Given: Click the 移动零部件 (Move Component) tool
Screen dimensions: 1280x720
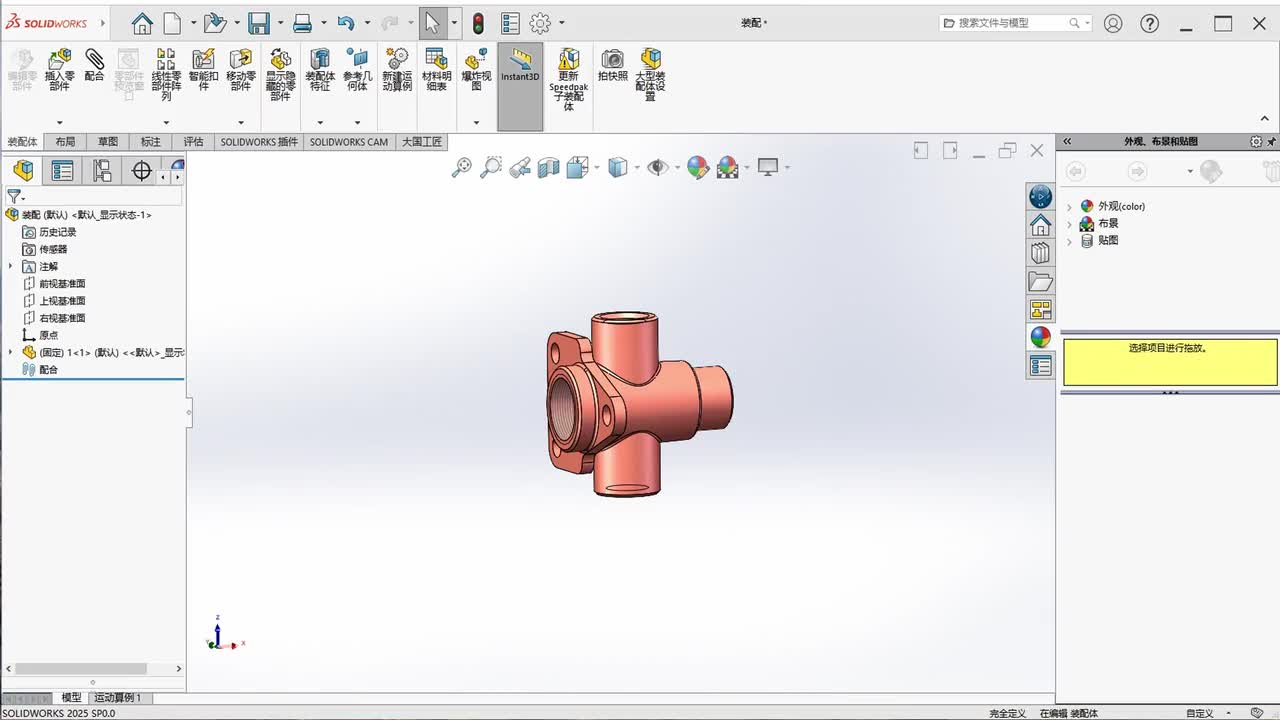Looking at the screenshot, I should click(x=241, y=70).
